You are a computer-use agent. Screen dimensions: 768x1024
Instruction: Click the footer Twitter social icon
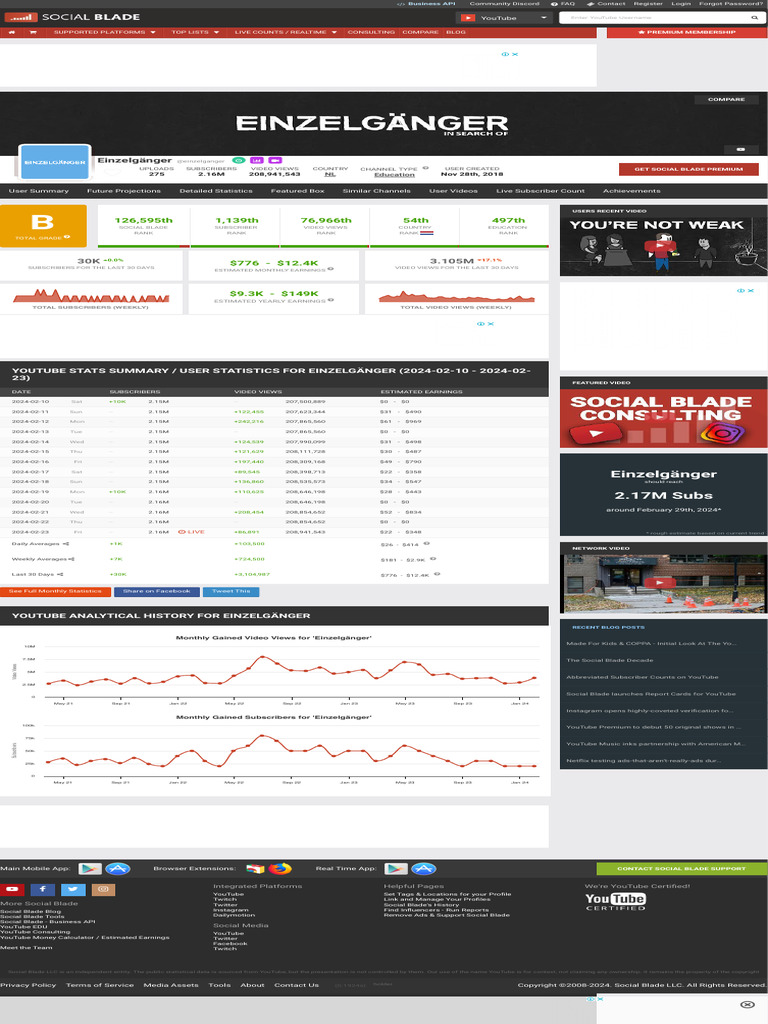[x=73, y=889]
